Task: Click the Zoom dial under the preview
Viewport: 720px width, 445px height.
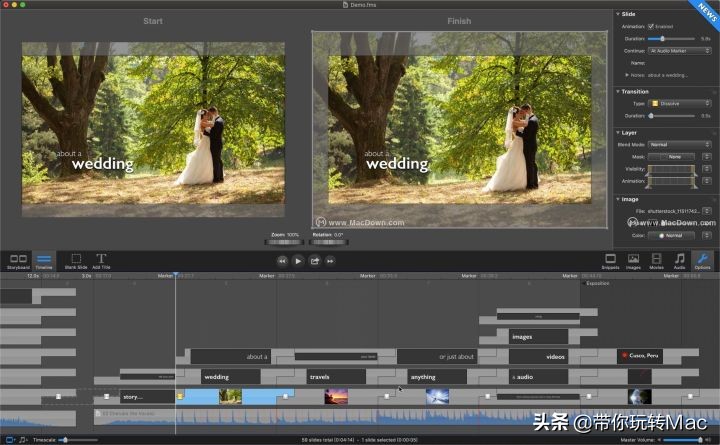Action: click(x=285, y=242)
